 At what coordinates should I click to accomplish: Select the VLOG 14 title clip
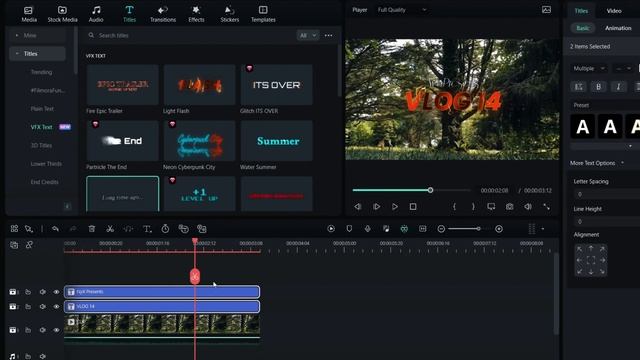click(x=162, y=307)
